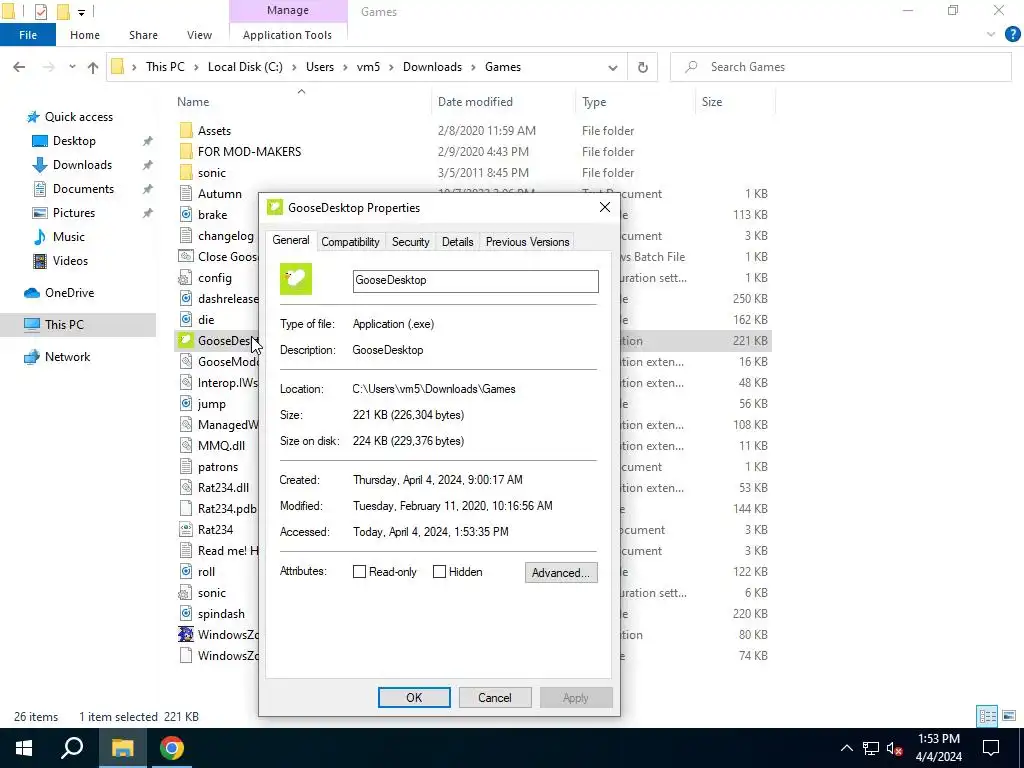Open Documents in the navigation pane
The width and height of the screenshot is (1024, 768).
[x=83, y=189]
